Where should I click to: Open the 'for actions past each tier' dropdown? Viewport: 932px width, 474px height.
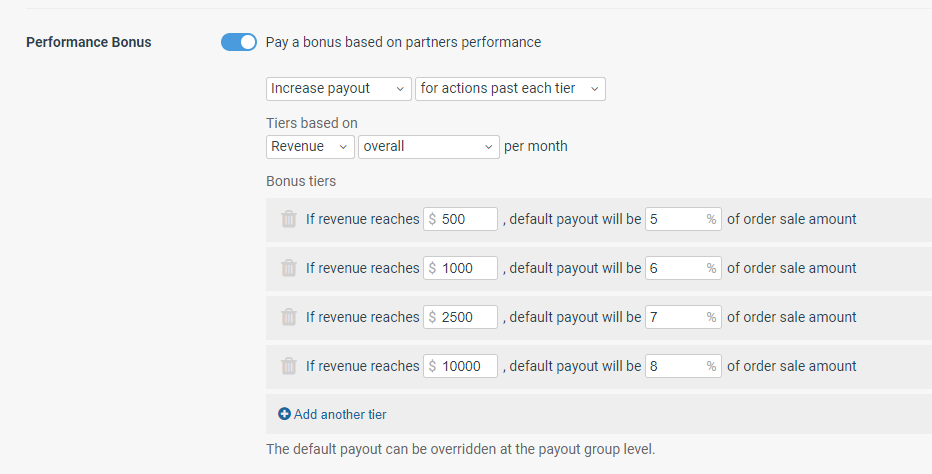pos(510,89)
